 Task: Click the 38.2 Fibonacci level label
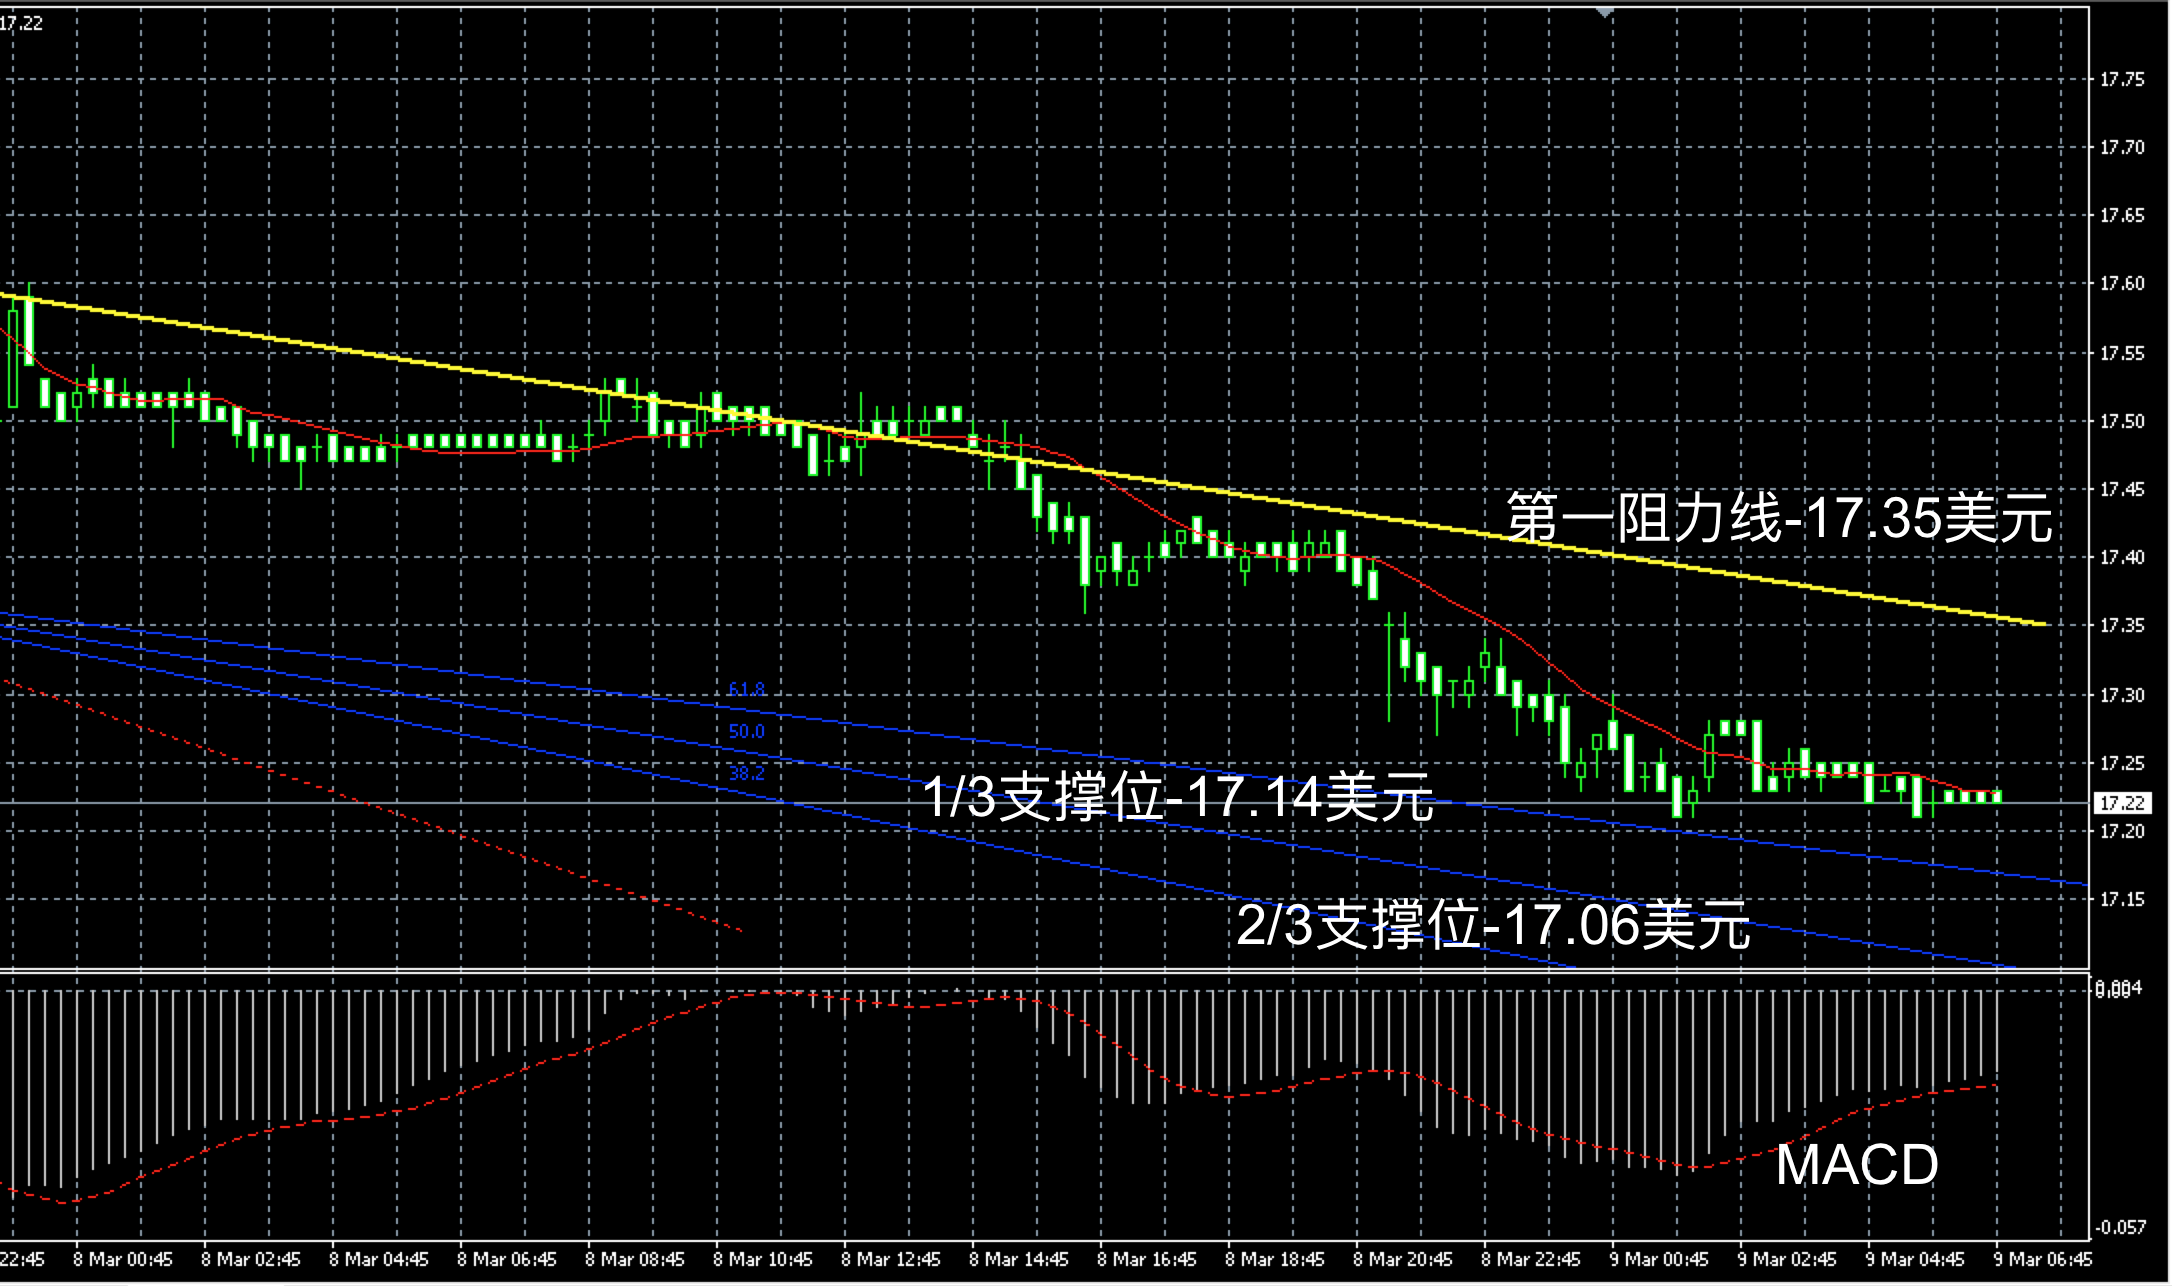click(x=746, y=773)
